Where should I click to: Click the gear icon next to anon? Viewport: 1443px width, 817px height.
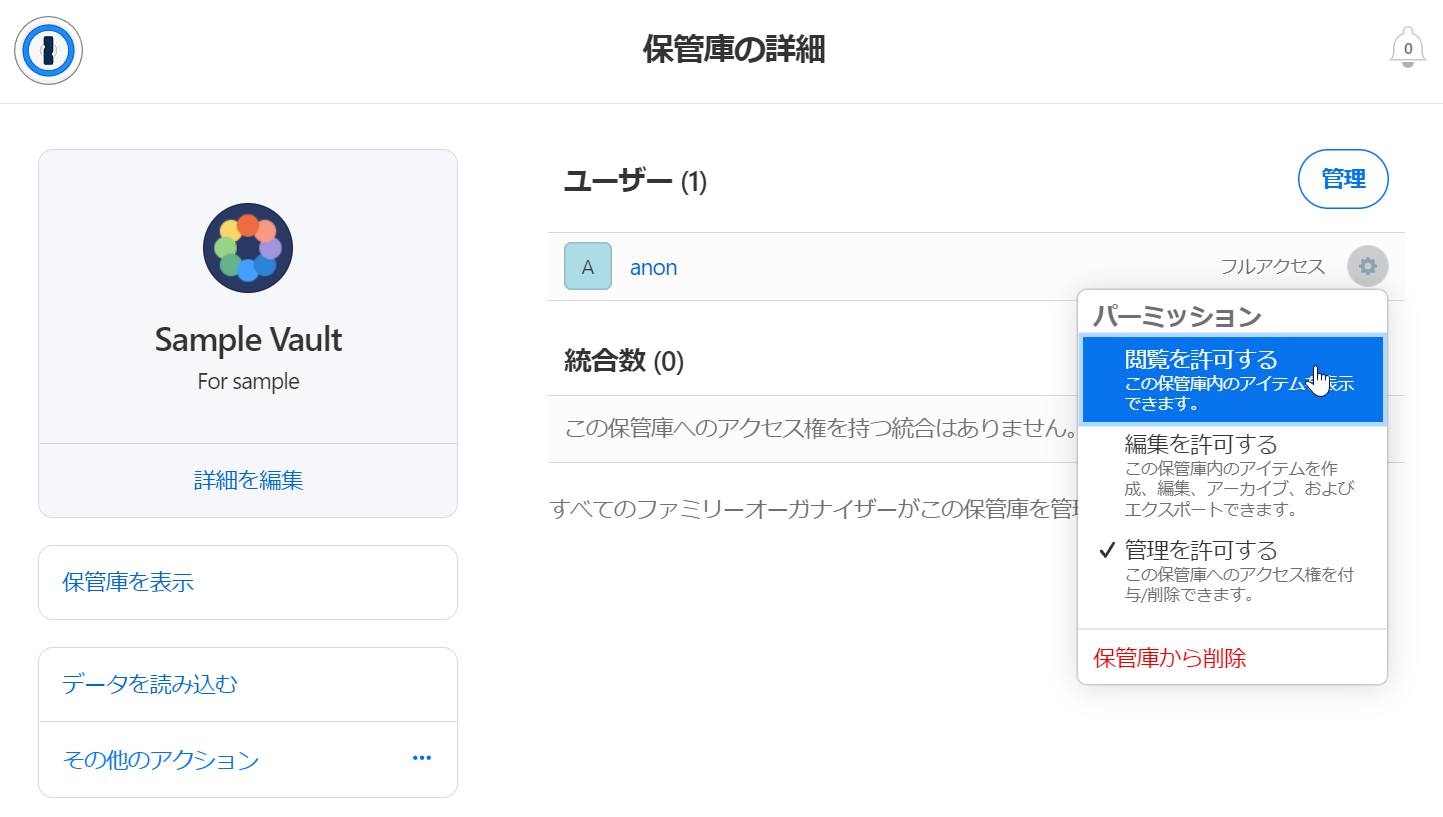[x=1368, y=266]
